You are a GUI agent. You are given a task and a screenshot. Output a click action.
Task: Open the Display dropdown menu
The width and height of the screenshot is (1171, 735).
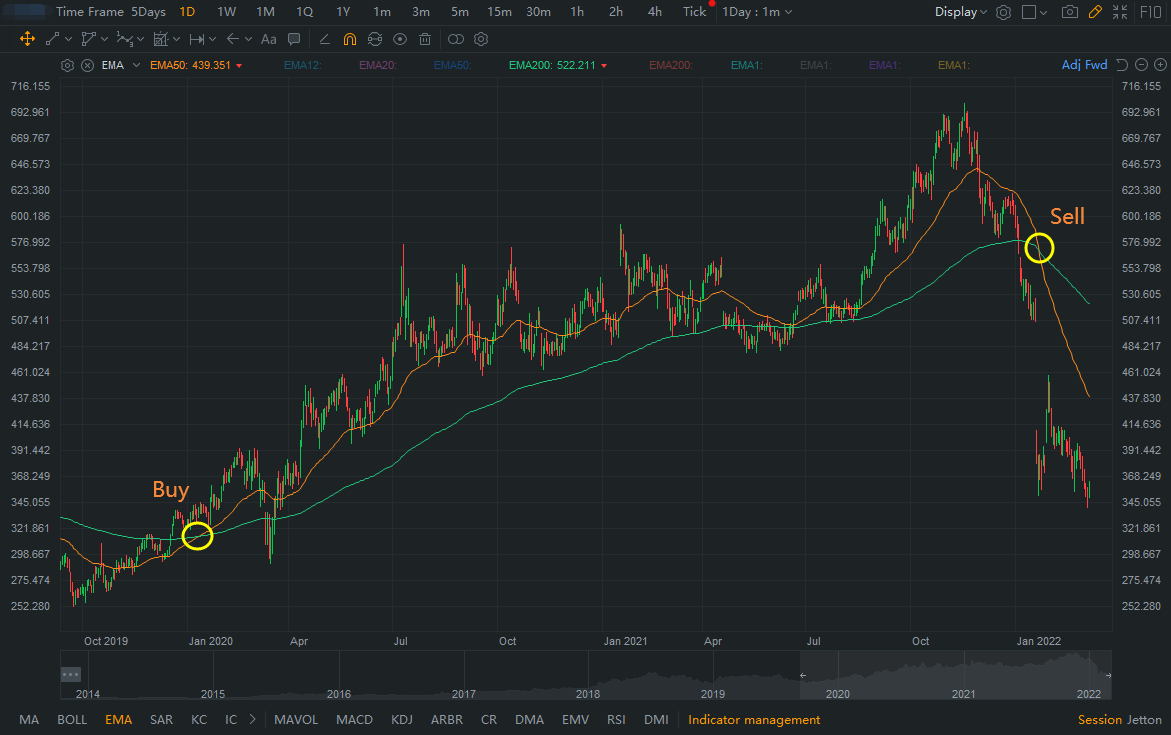click(959, 13)
